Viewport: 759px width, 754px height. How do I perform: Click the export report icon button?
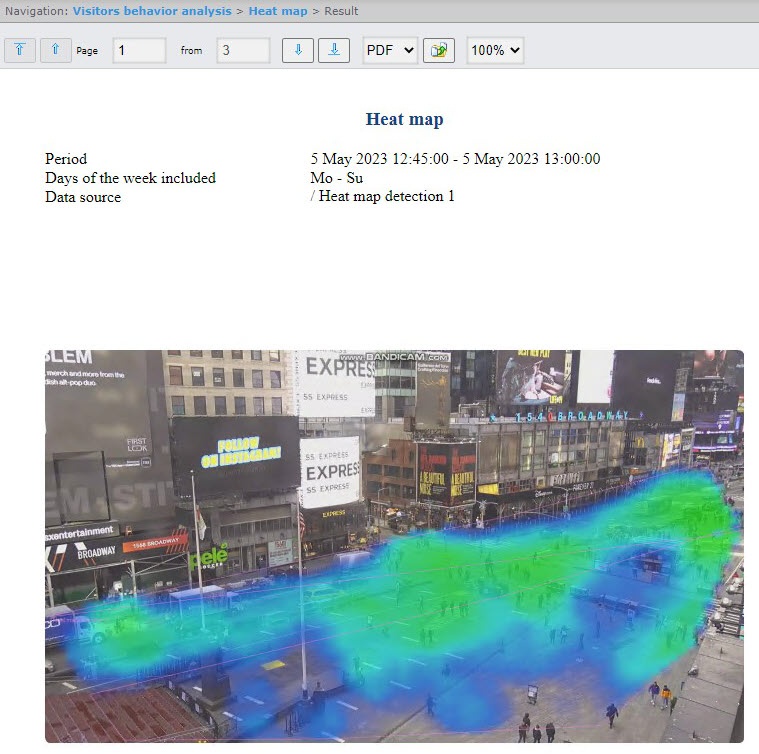439,50
